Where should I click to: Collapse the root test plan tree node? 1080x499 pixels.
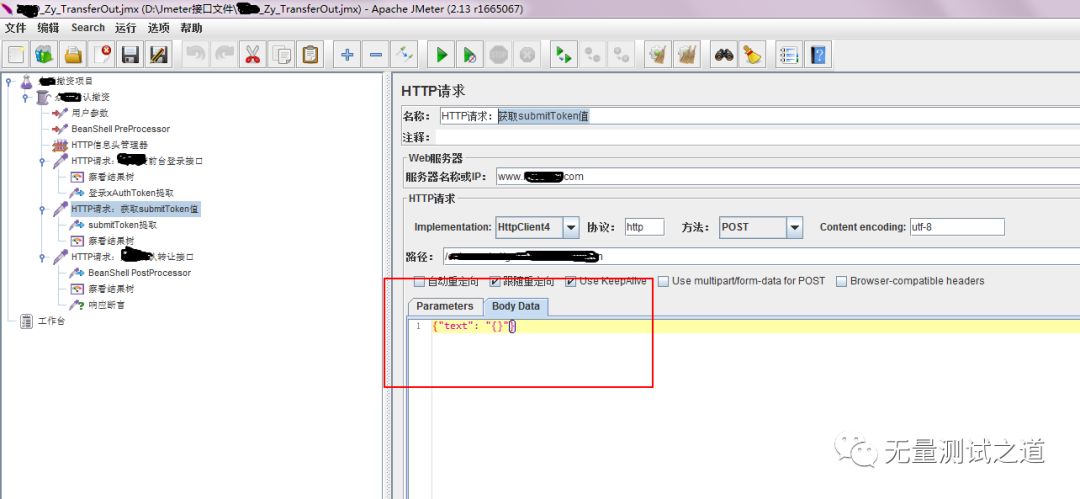(8, 82)
